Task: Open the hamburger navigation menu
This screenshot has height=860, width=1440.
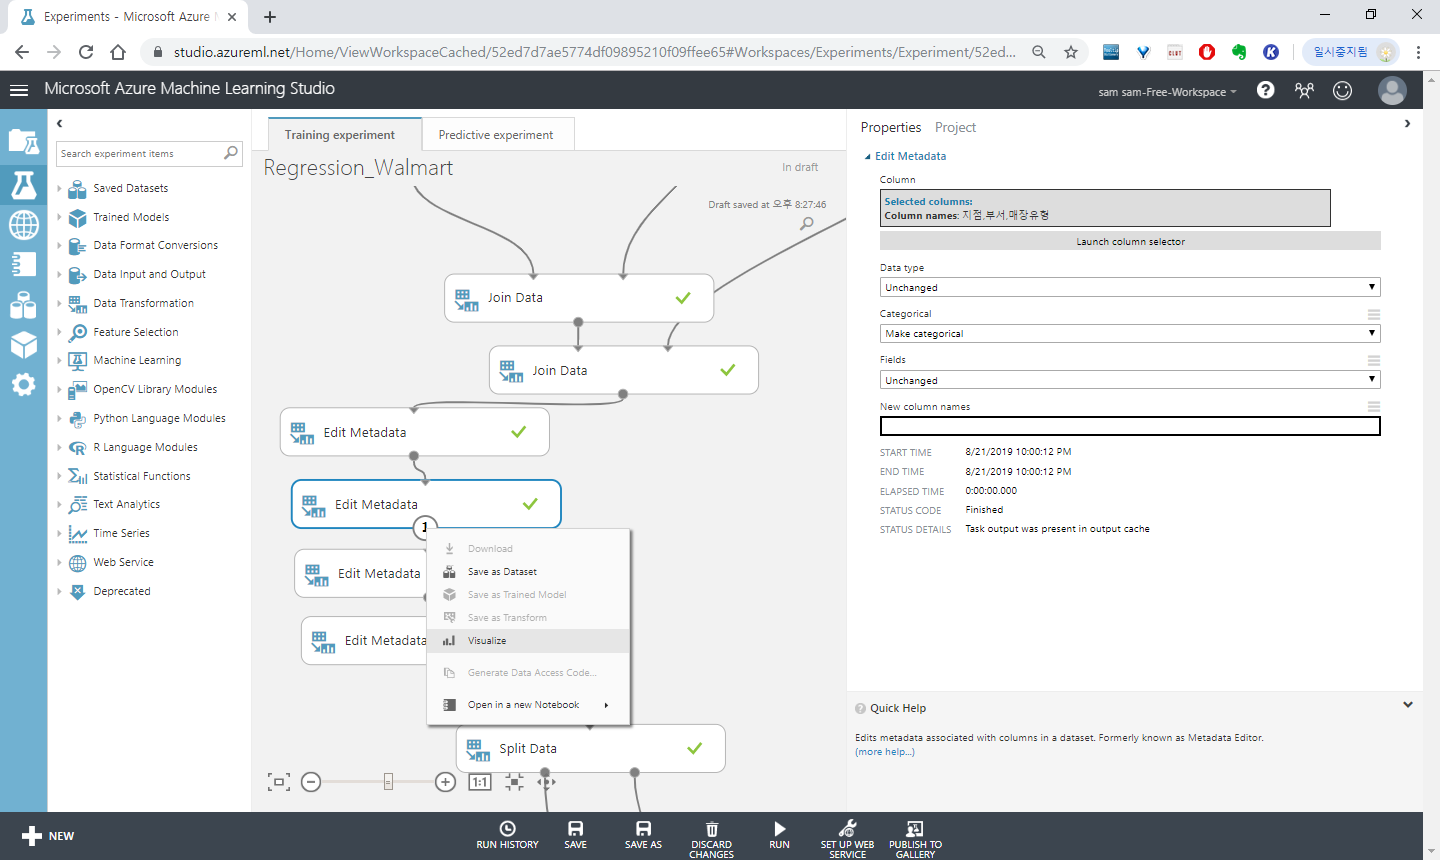Action: click(x=18, y=90)
